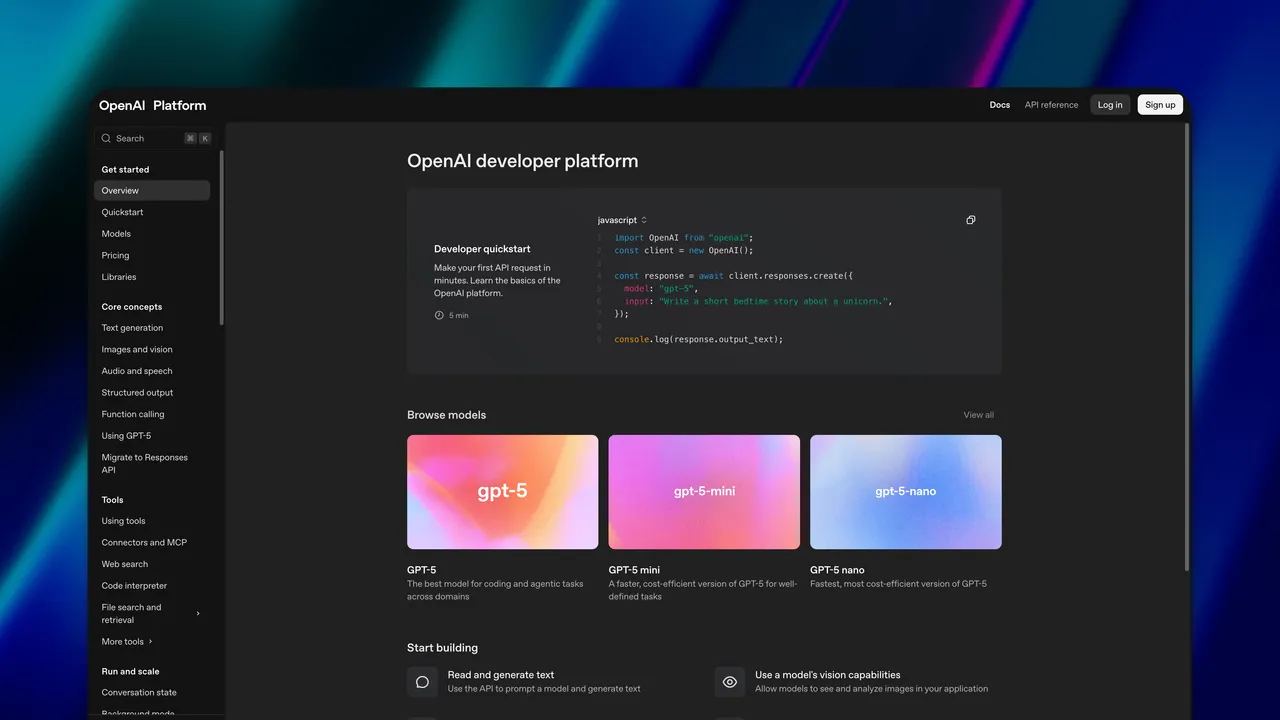Click the Get started section heading
Screen dimensions: 1280x720
tap(125, 170)
